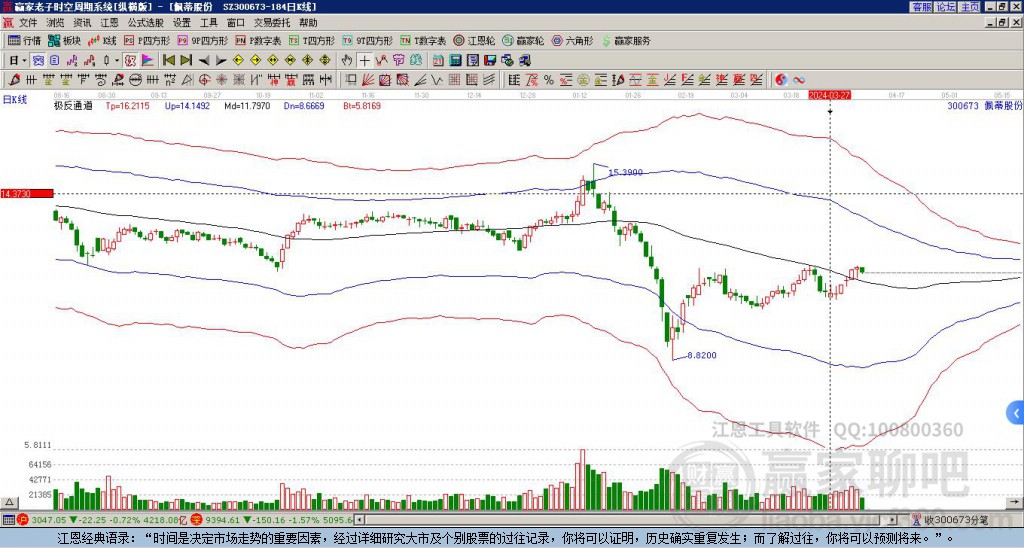Click the triangle button beside volume panel
This screenshot has width=1024, height=548.
coord(9,502)
